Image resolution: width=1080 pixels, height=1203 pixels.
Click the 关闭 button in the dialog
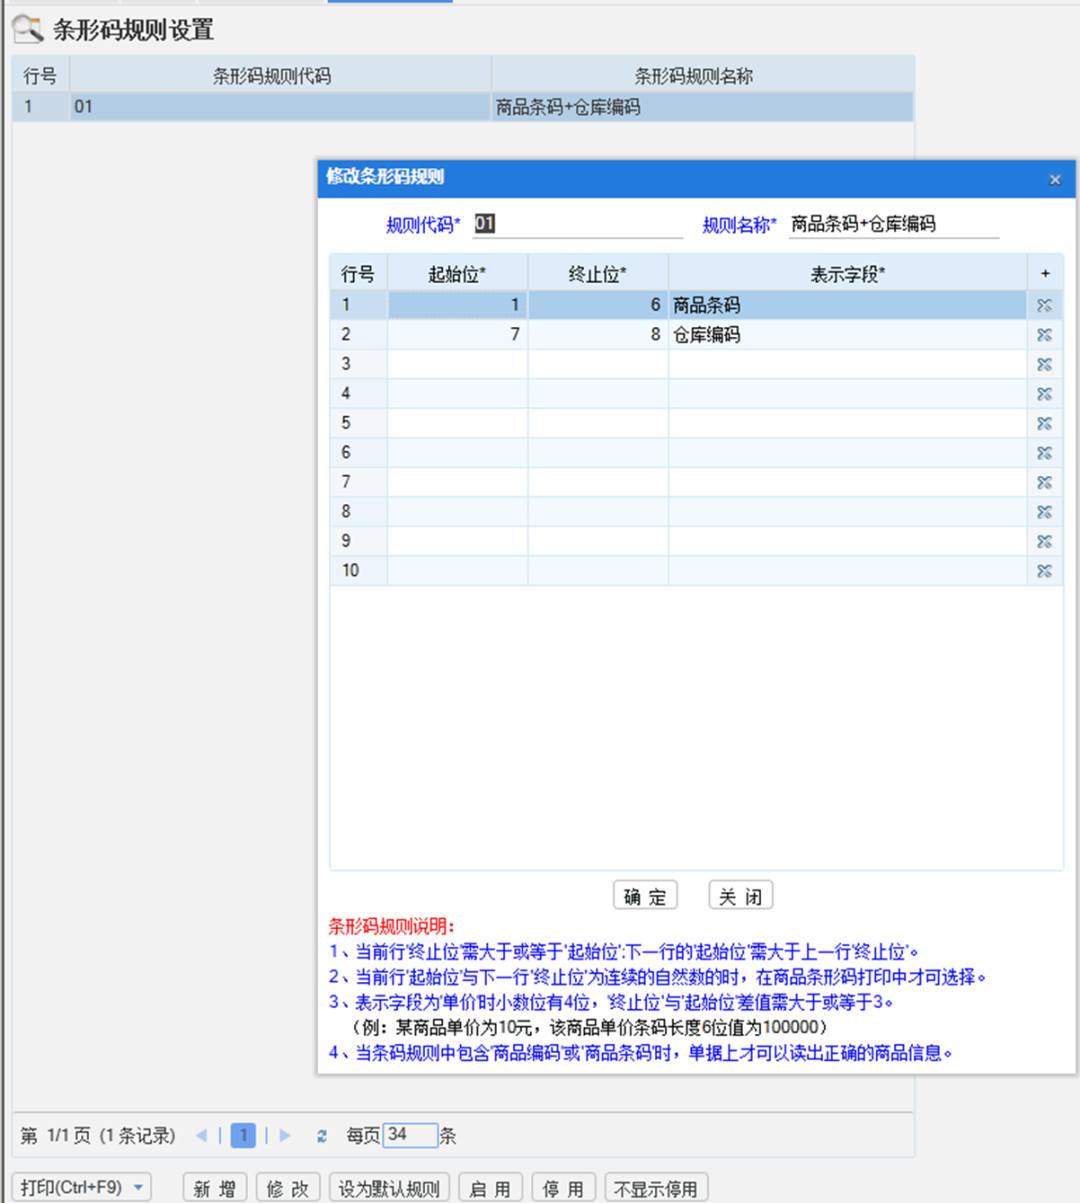pos(740,896)
